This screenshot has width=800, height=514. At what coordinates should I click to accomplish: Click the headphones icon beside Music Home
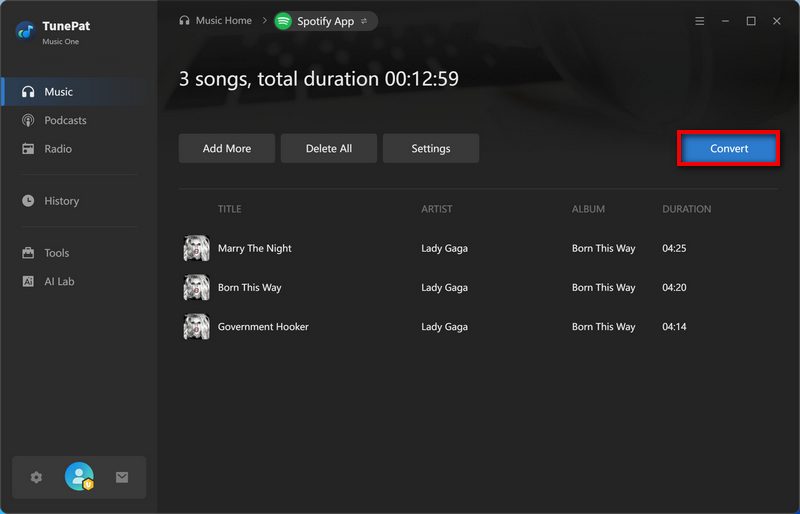[184, 21]
